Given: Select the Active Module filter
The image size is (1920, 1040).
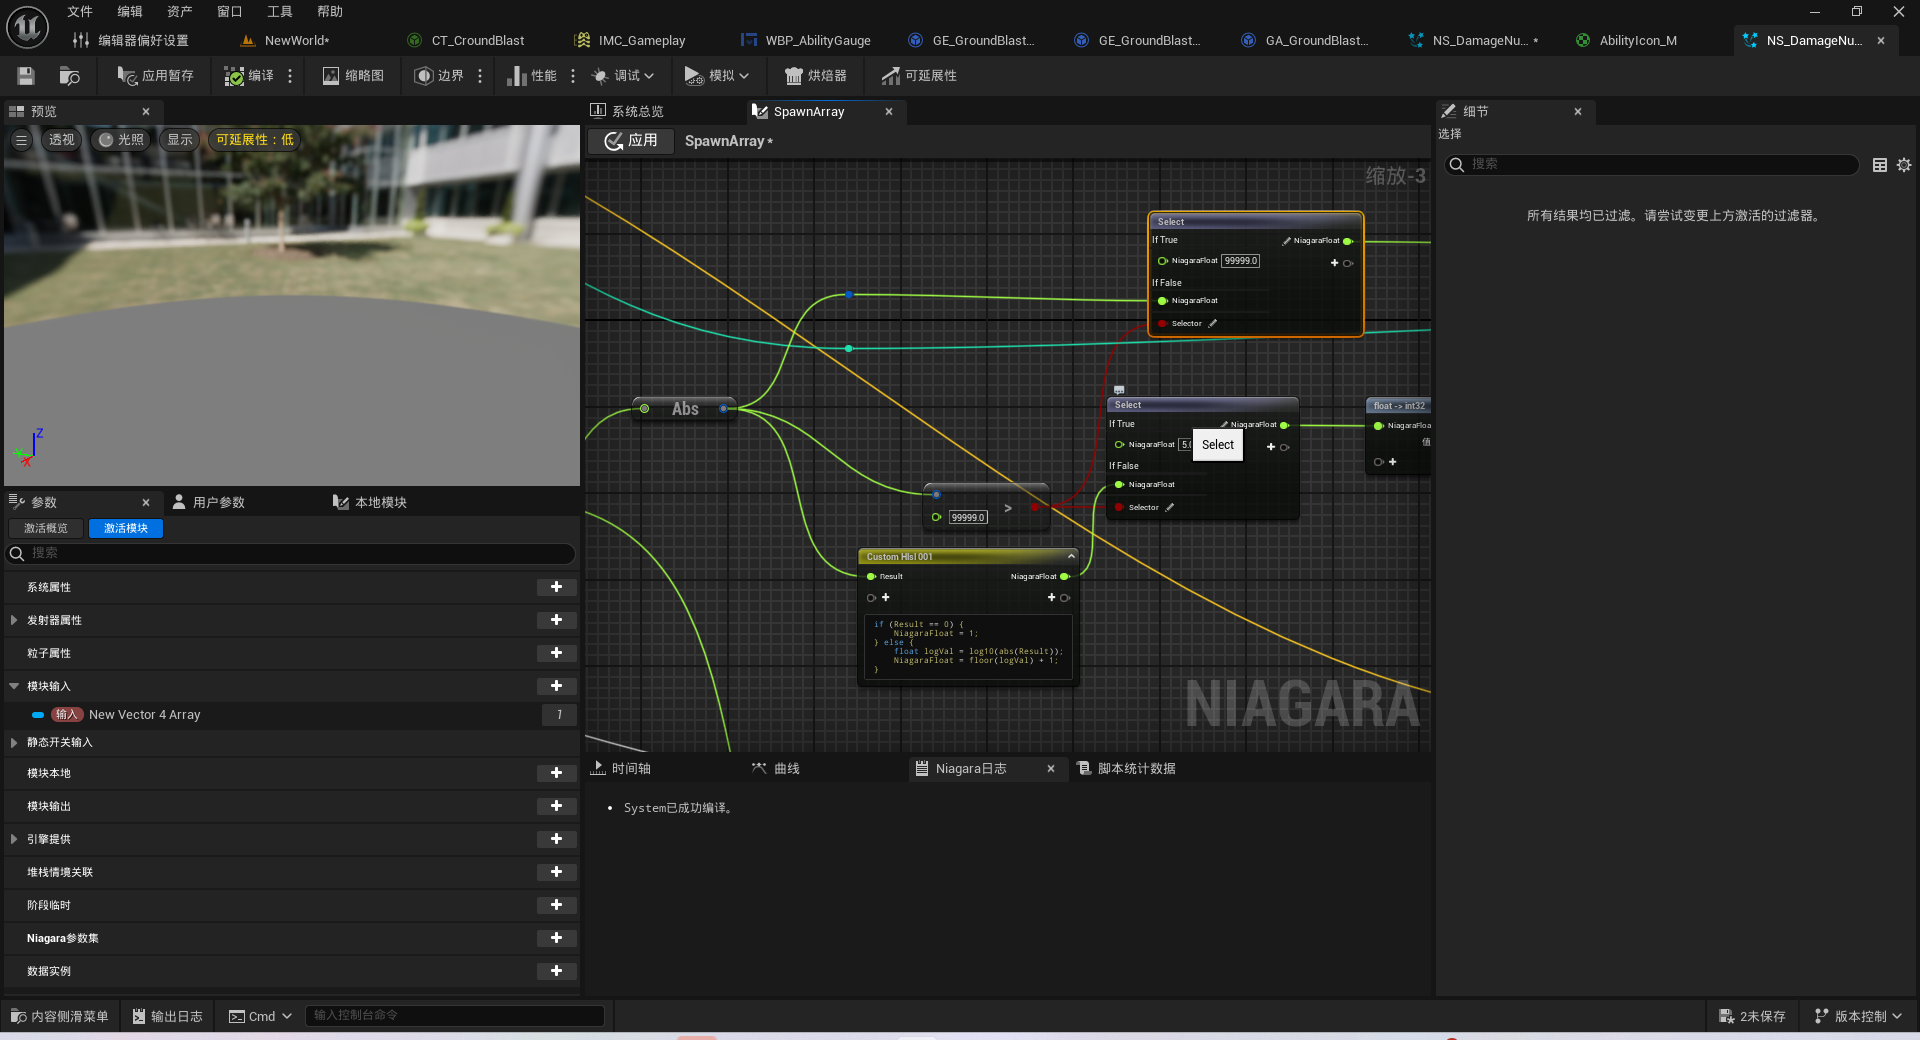Looking at the screenshot, I should 126,528.
